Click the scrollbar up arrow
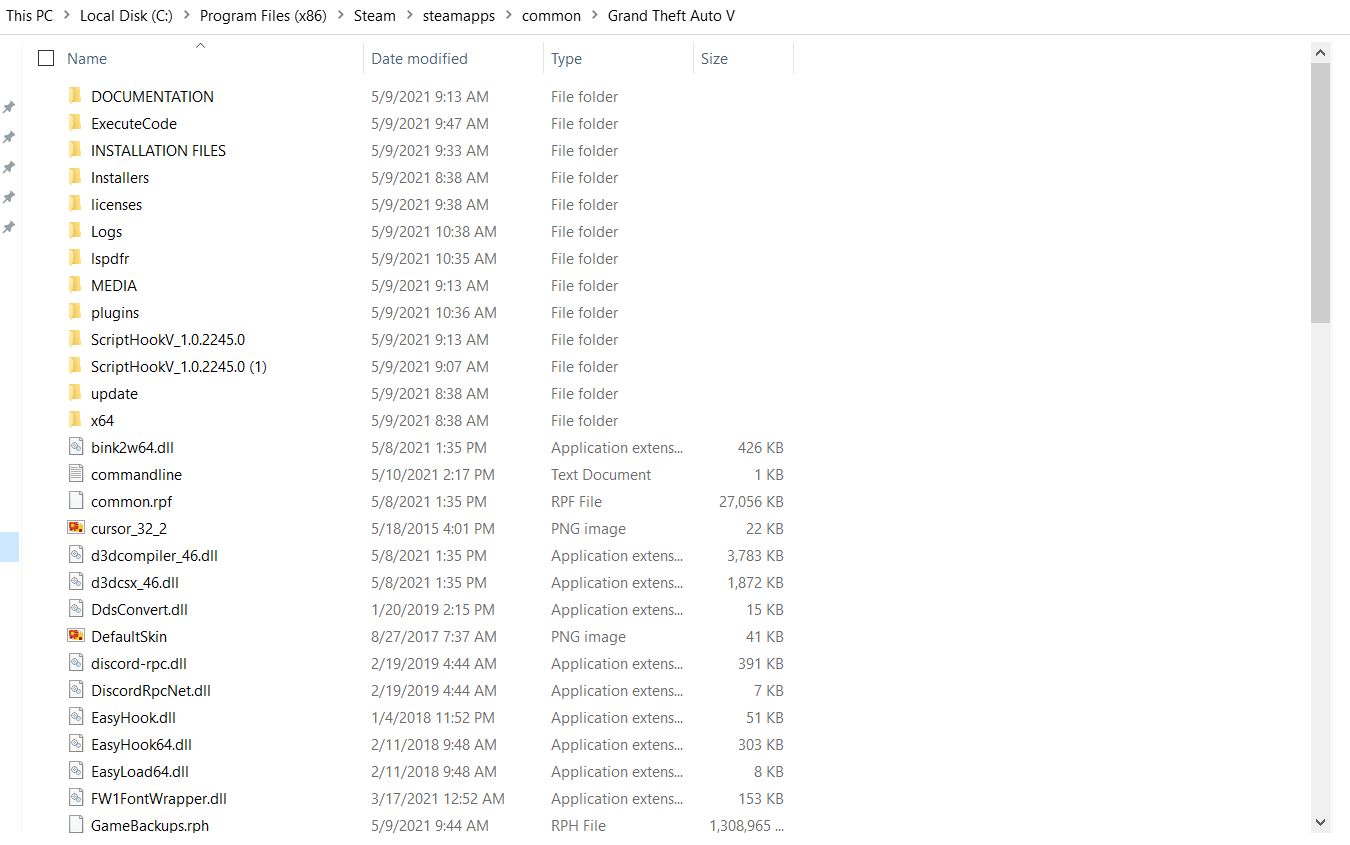This screenshot has width=1350, height=845. (1320, 52)
